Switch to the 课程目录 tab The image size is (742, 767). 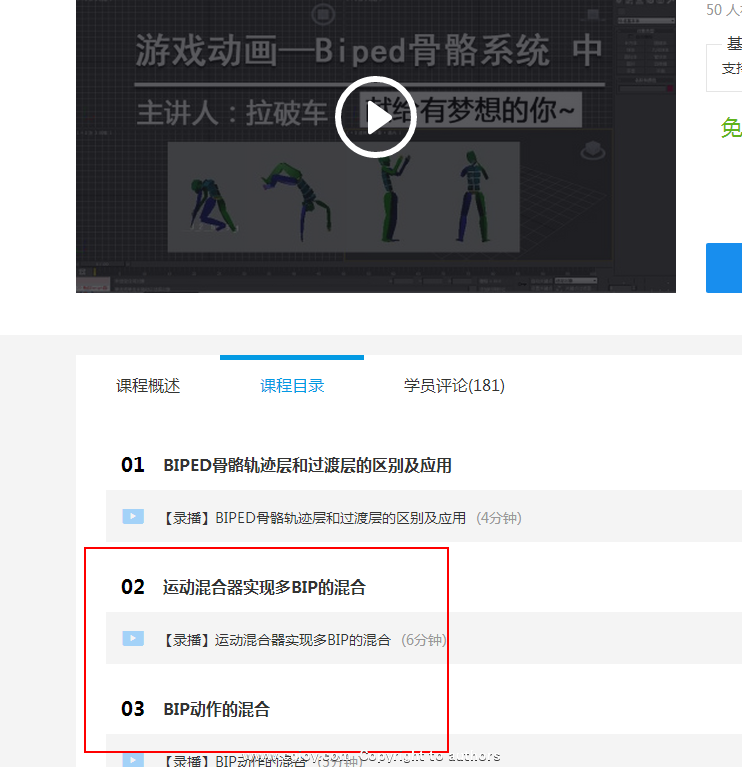click(x=292, y=385)
